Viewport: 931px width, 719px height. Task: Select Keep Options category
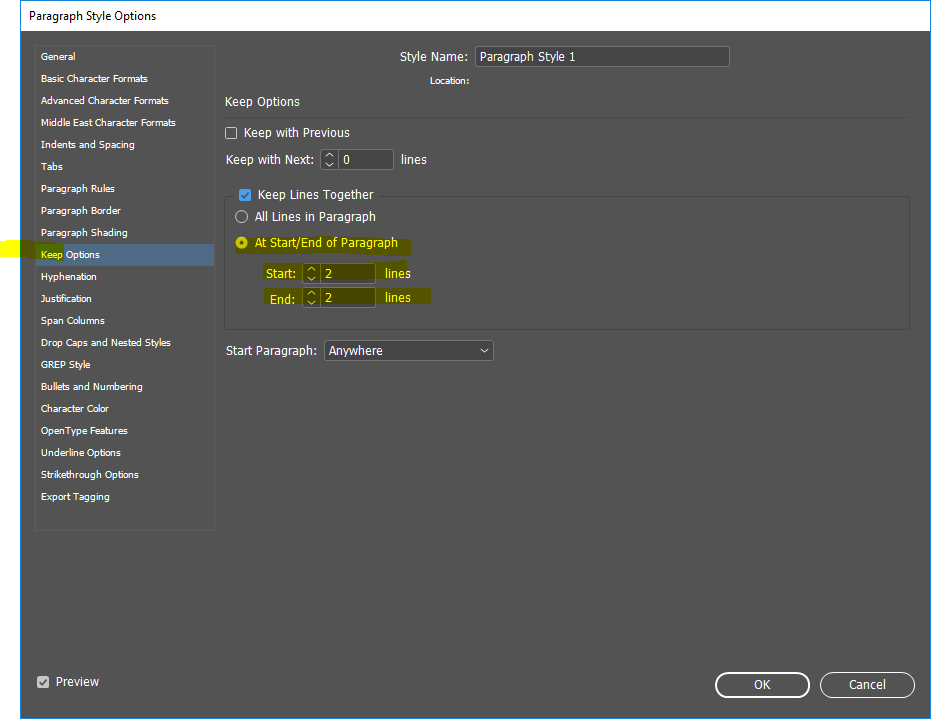tap(125, 255)
